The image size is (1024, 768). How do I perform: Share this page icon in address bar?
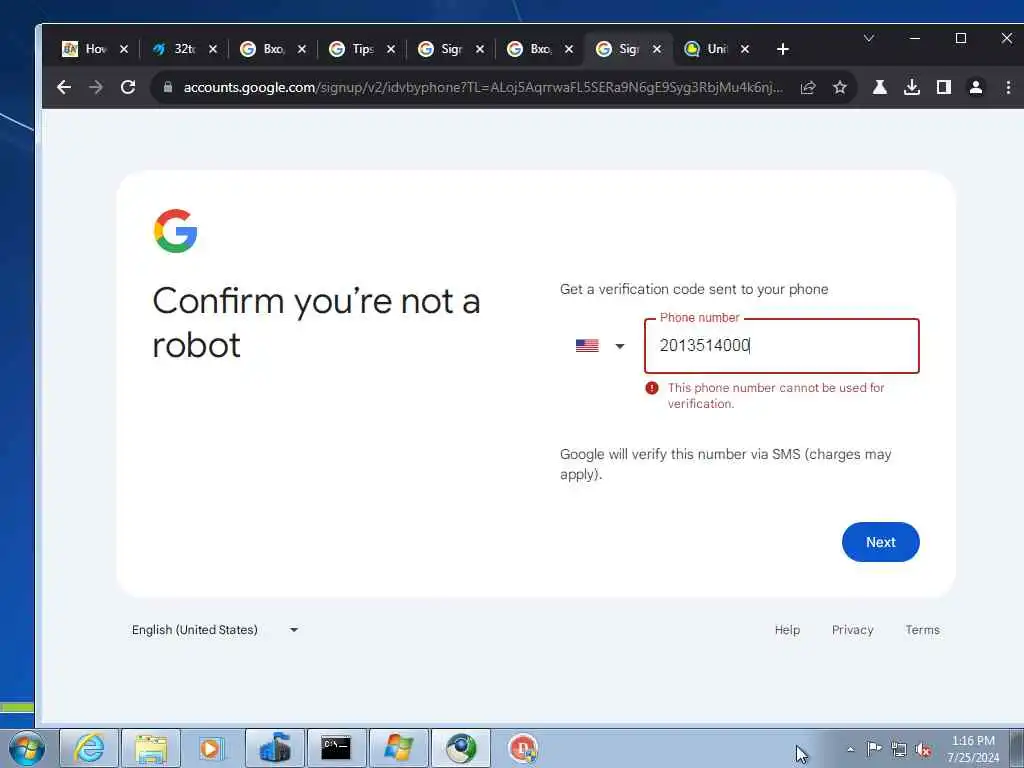click(808, 87)
